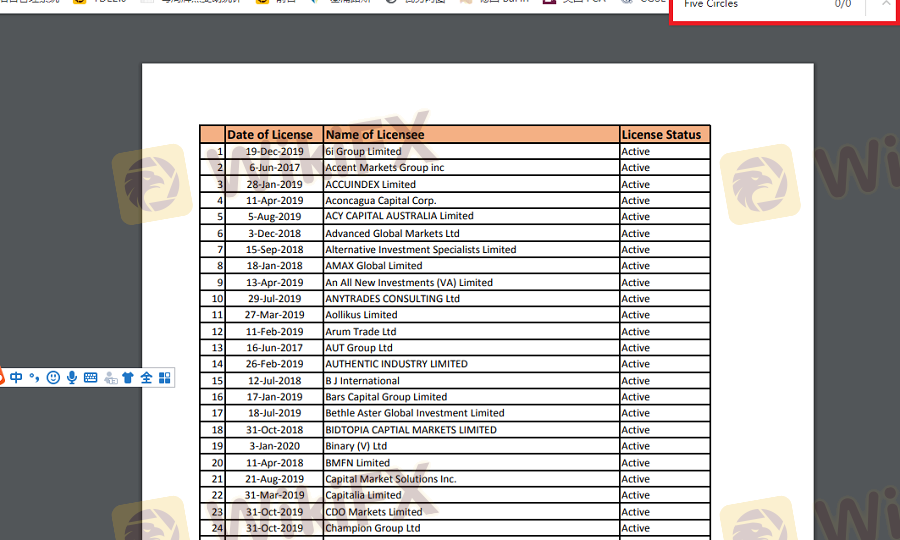This screenshot has width=900, height=540.
Task: Click the date '19-Dec-2019'
Action: coord(274,151)
